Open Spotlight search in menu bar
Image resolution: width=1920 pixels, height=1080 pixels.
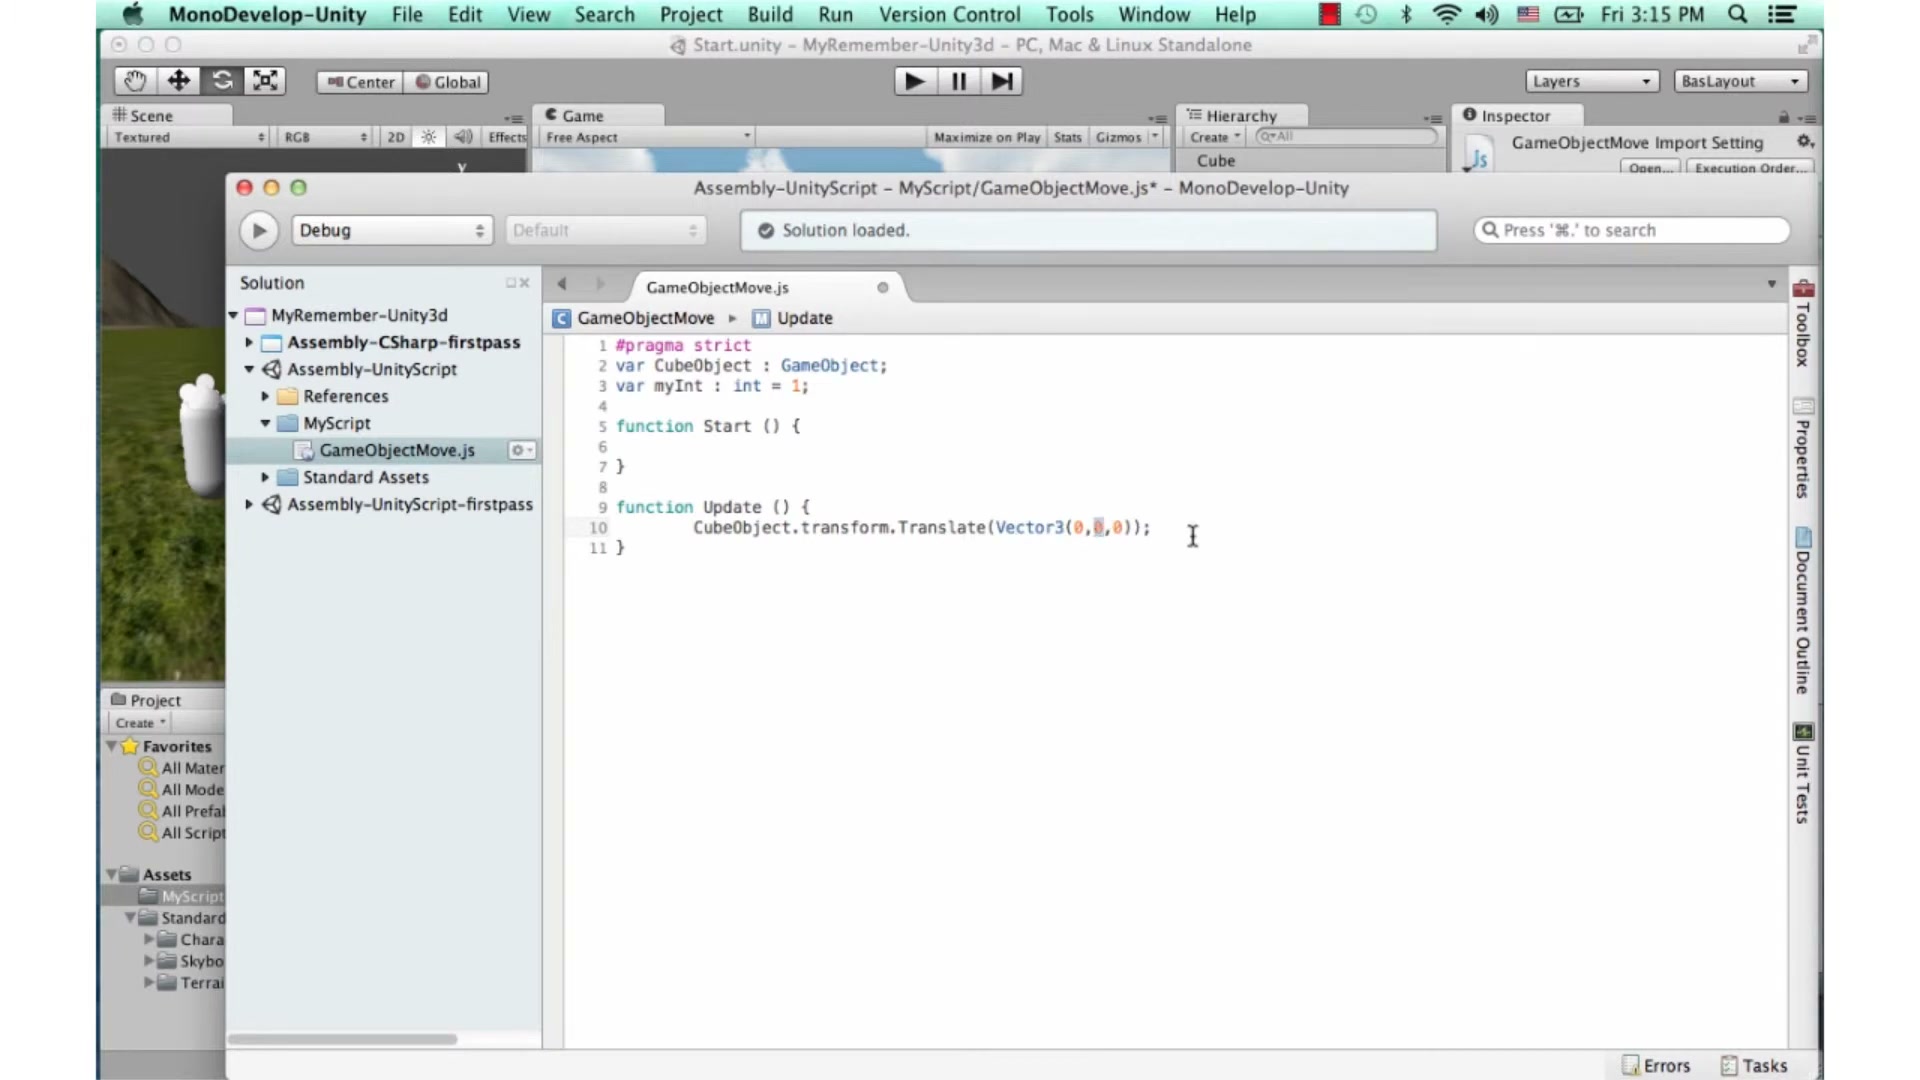[x=1738, y=14]
